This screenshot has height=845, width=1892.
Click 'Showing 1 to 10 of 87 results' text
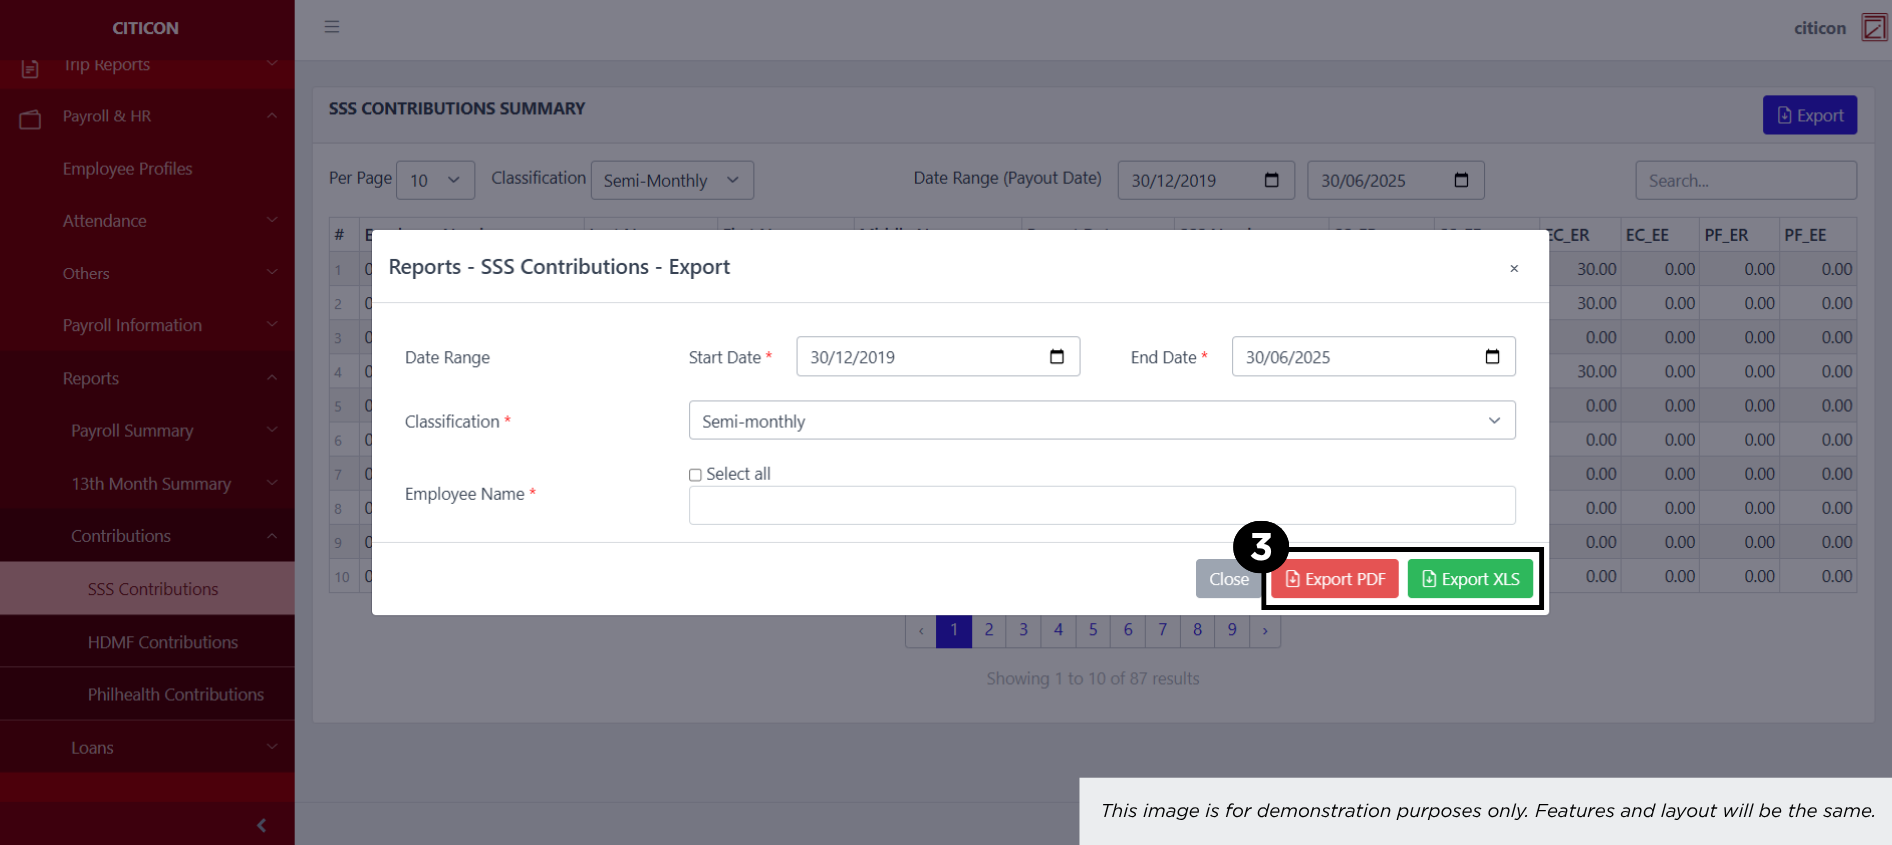pyautogui.click(x=1093, y=678)
